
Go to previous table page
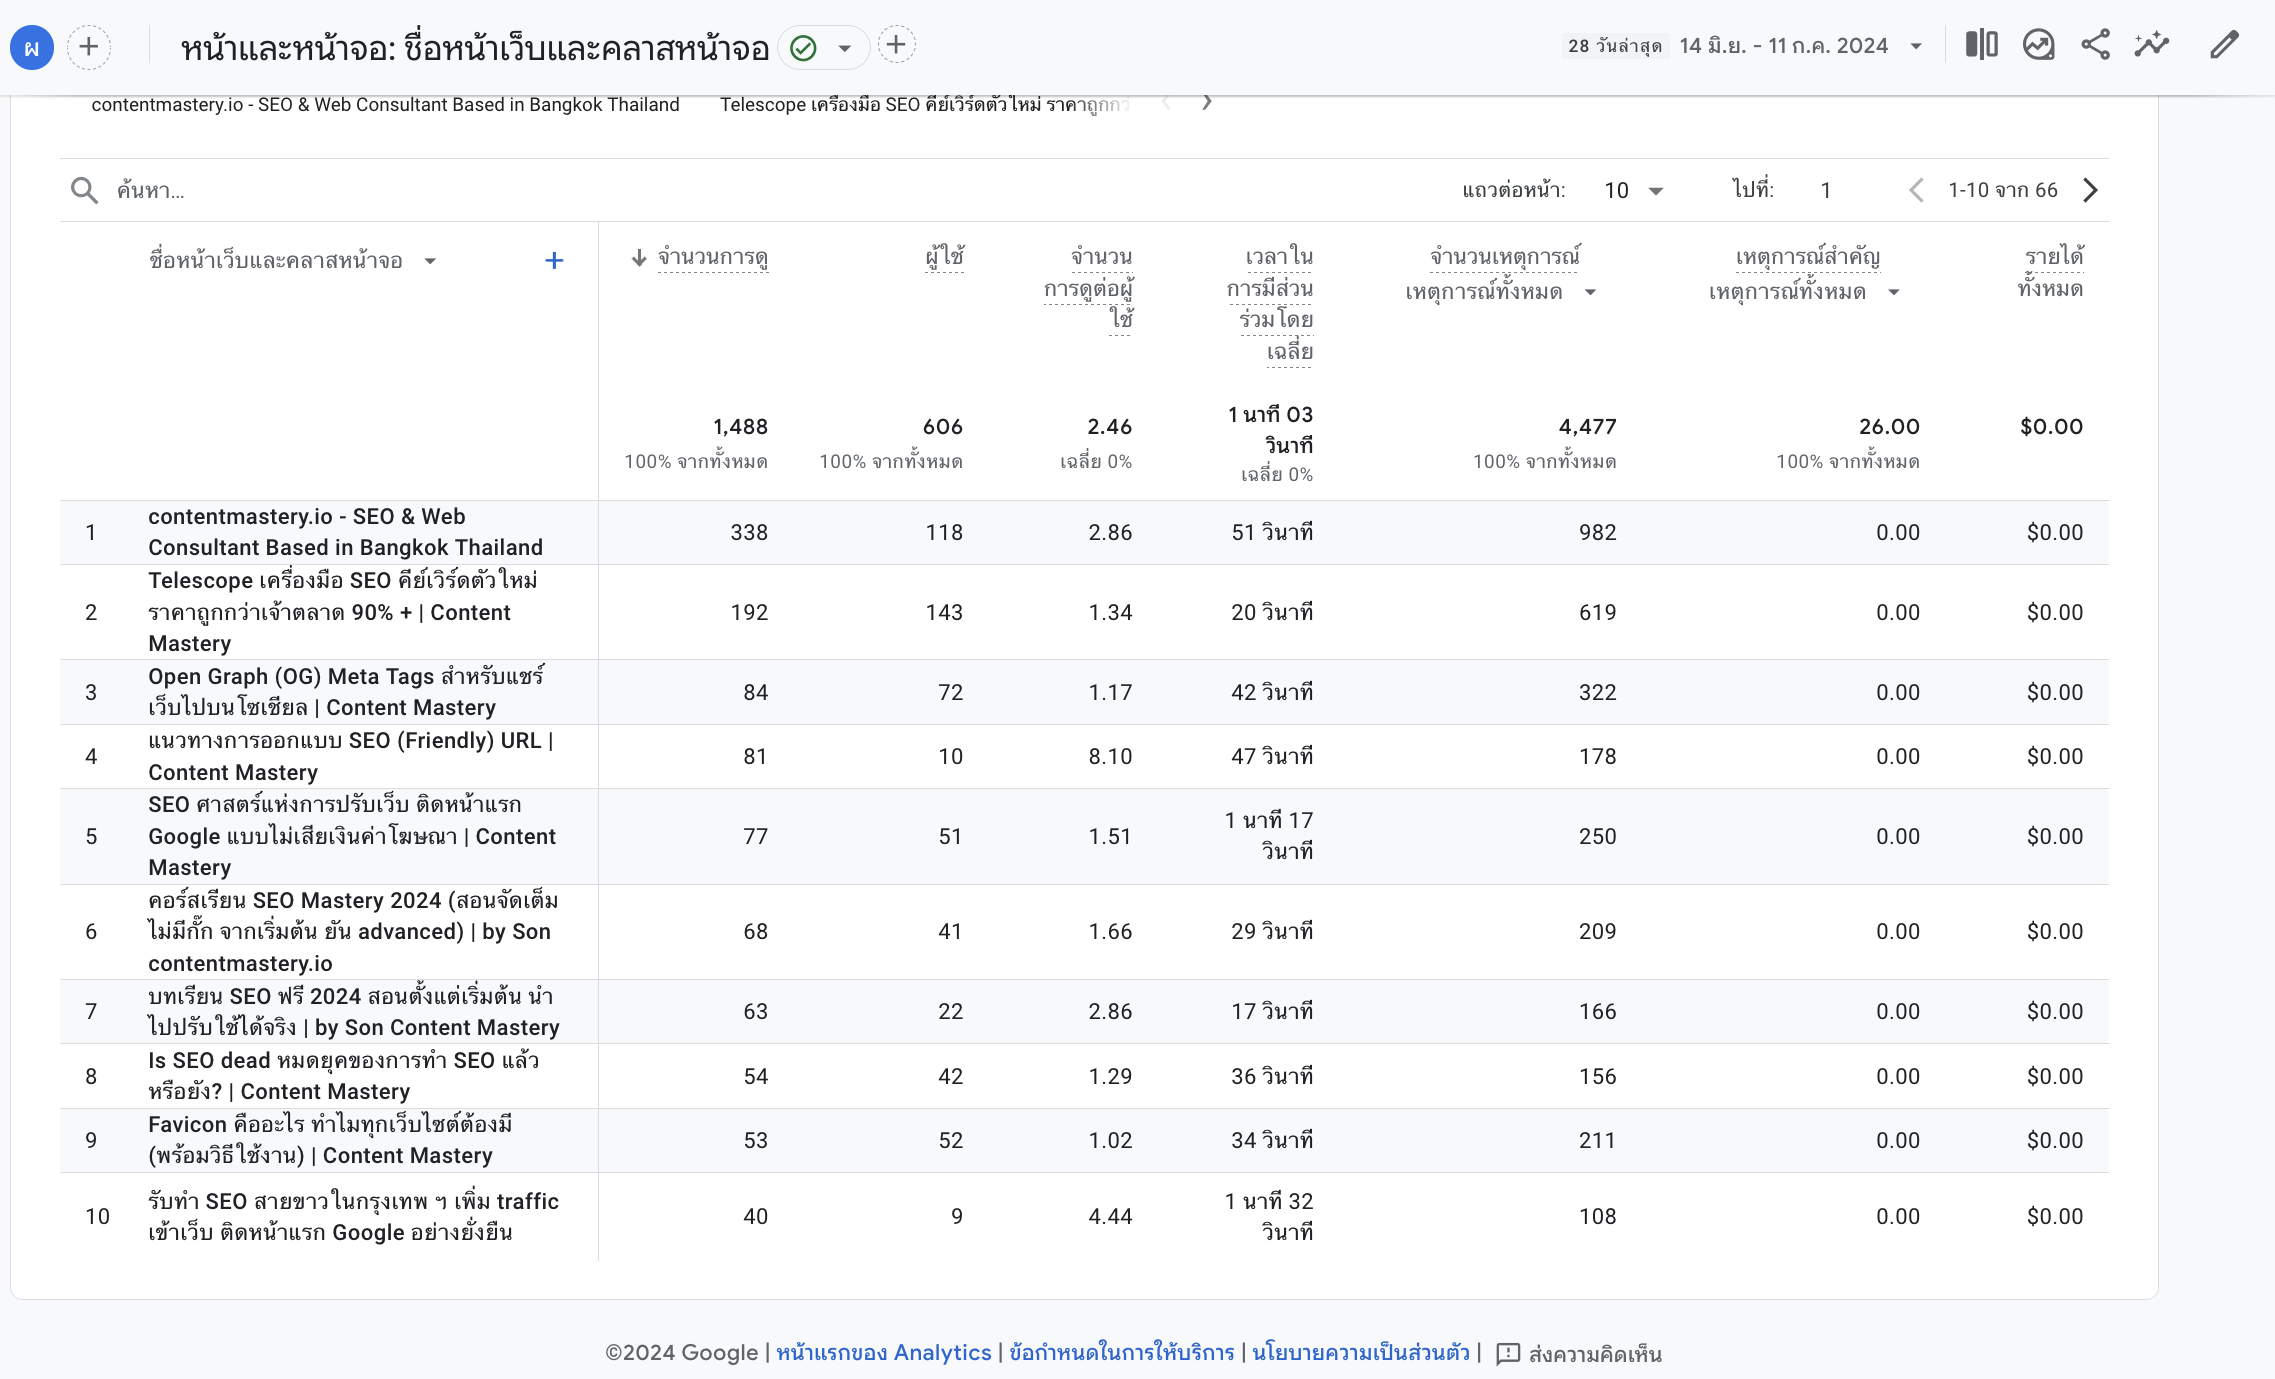tap(1916, 190)
